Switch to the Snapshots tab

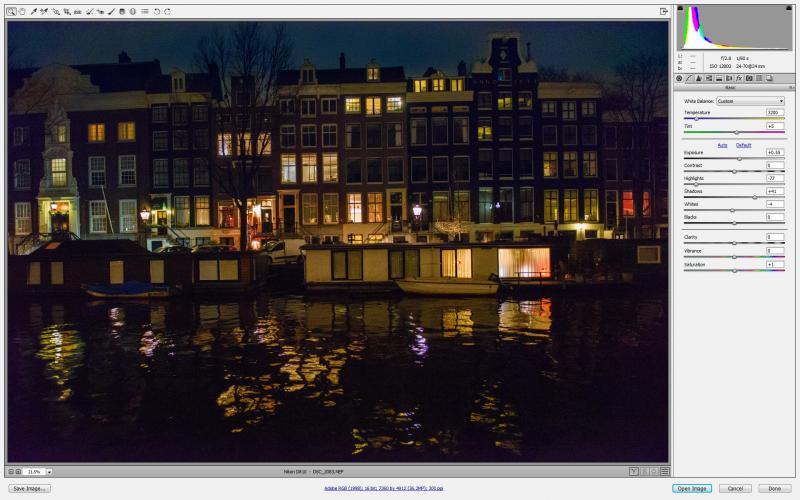pos(769,78)
